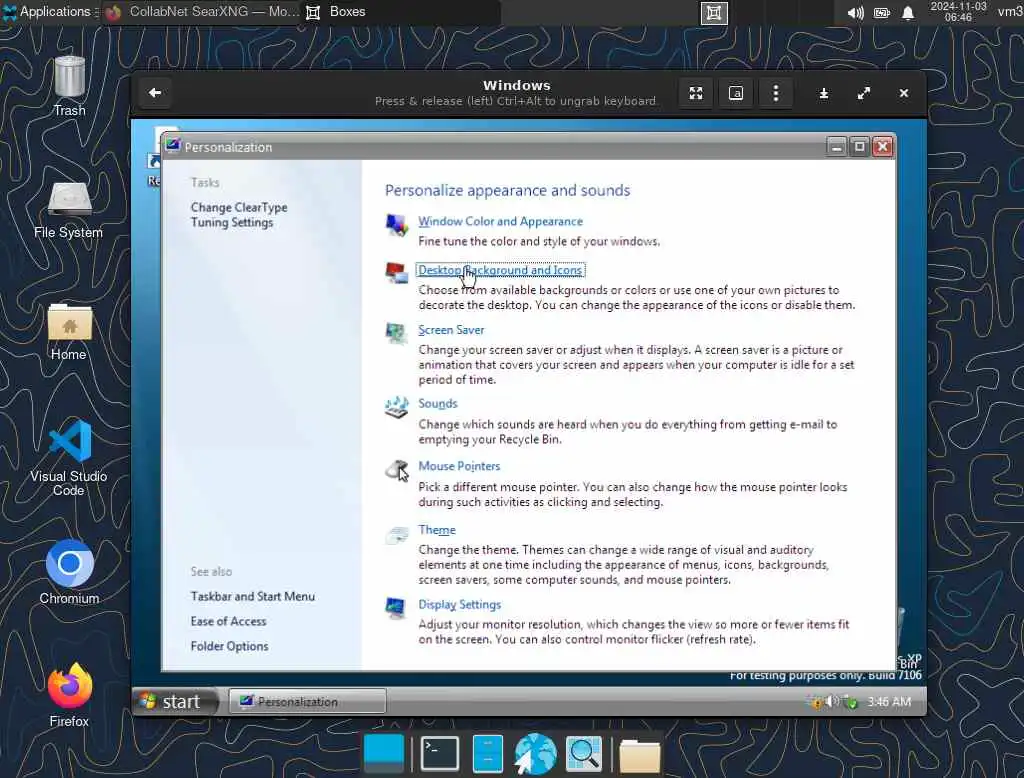Image resolution: width=1024 pixels, height=778 pixels.
Task: Open the File System desktop icon
Action: [69, 210]
